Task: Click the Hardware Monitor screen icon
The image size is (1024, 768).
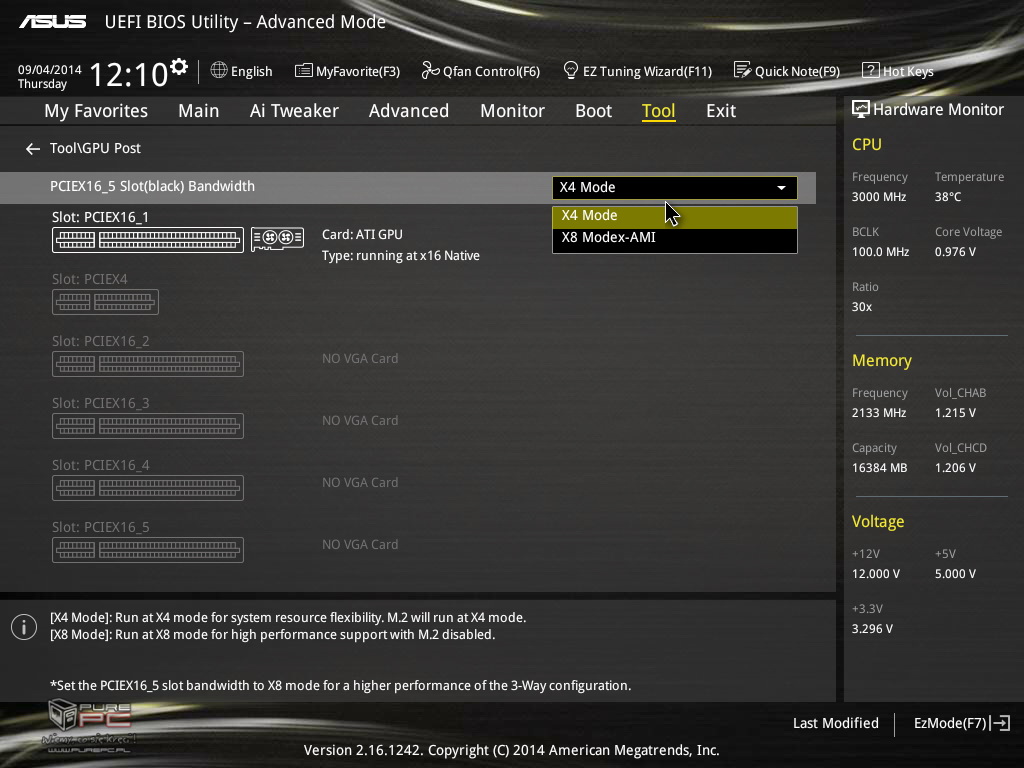Action: [x=861, y=109]
